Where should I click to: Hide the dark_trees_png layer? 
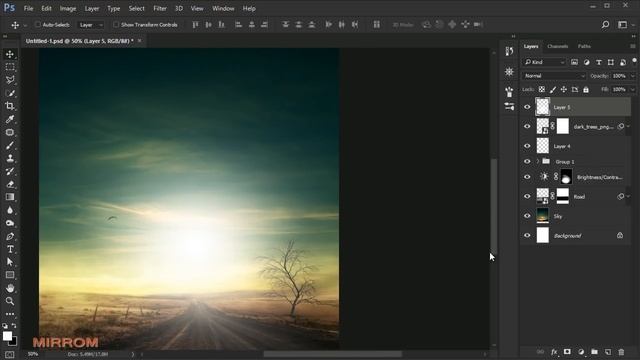527,127
